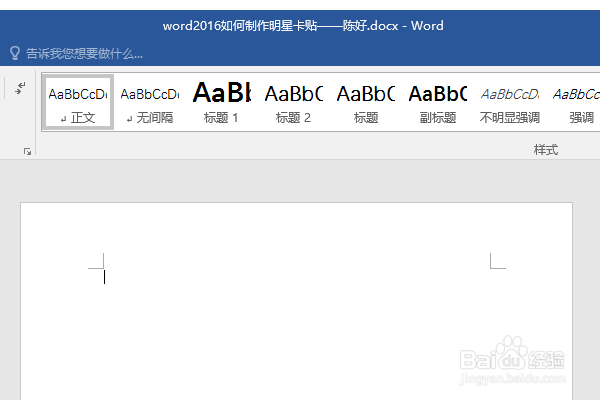Toggle the show/hide paragraph marks icon
Screen dimensions: 600x400
[20, 88]
